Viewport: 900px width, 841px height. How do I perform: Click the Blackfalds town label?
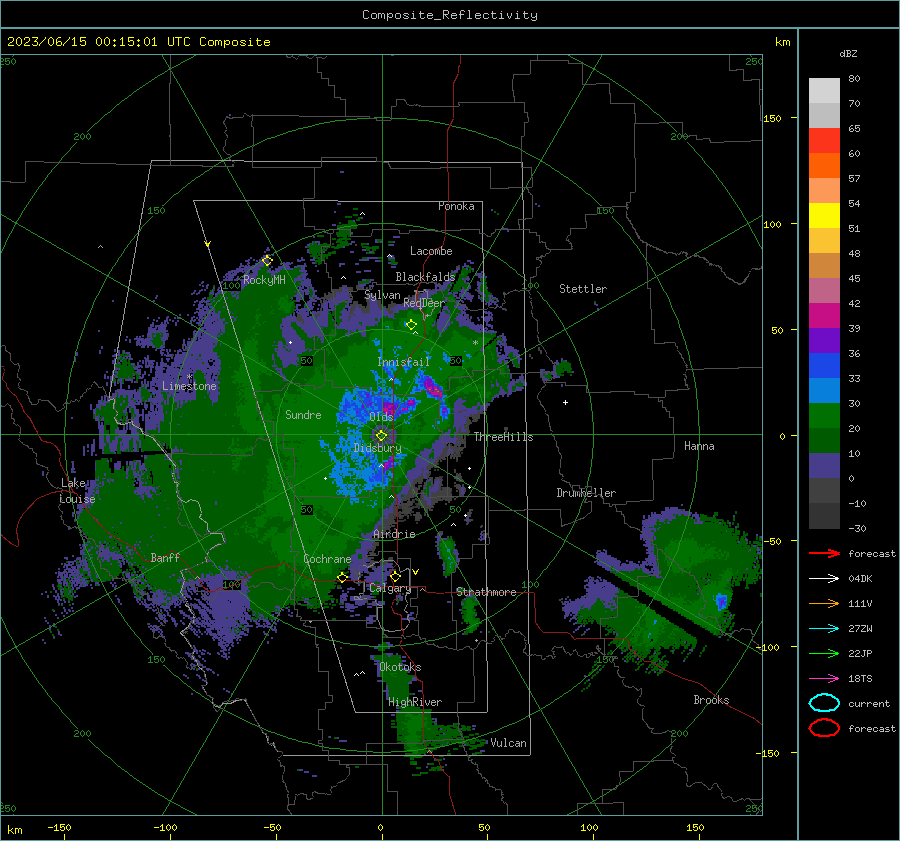[x=425, y=277]
